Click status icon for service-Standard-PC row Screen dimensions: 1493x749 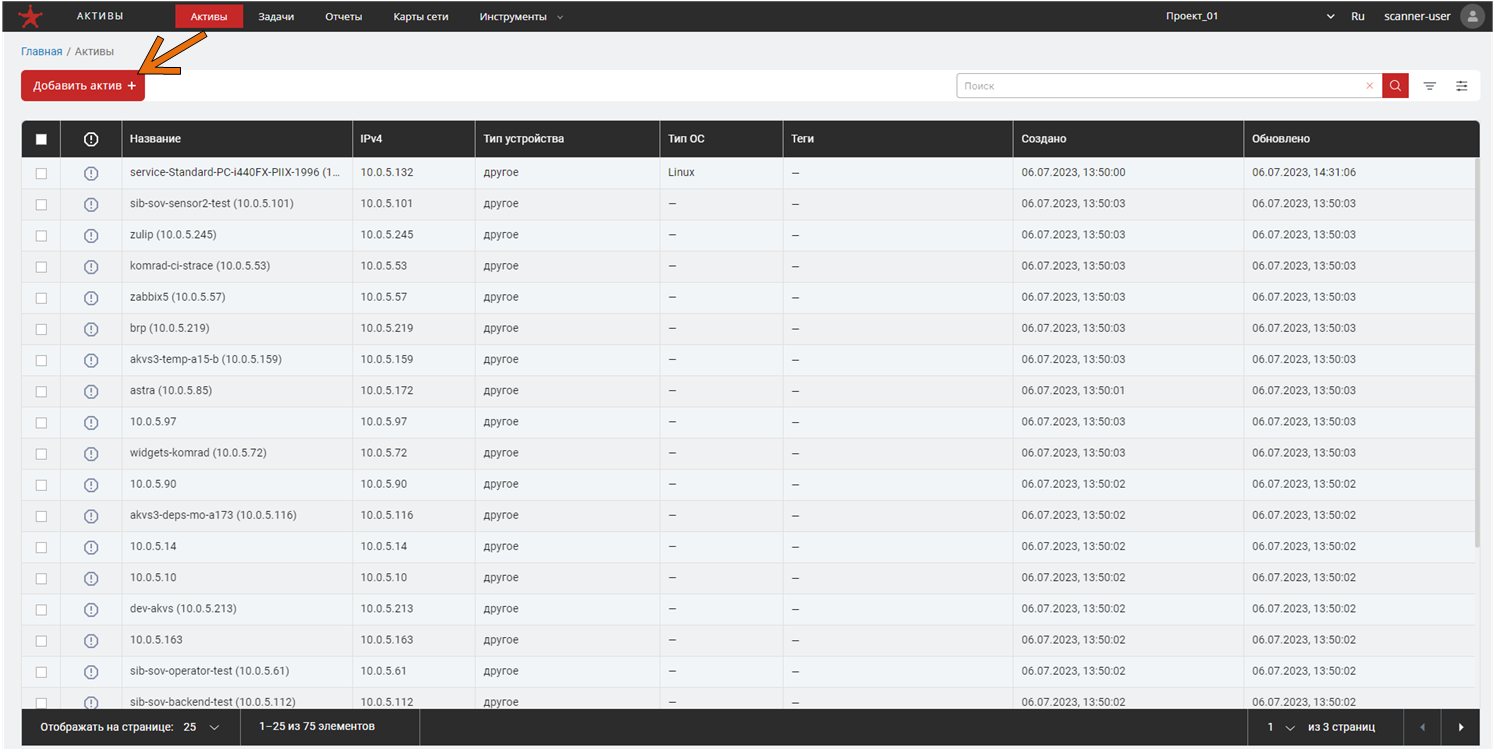point(91,173)
